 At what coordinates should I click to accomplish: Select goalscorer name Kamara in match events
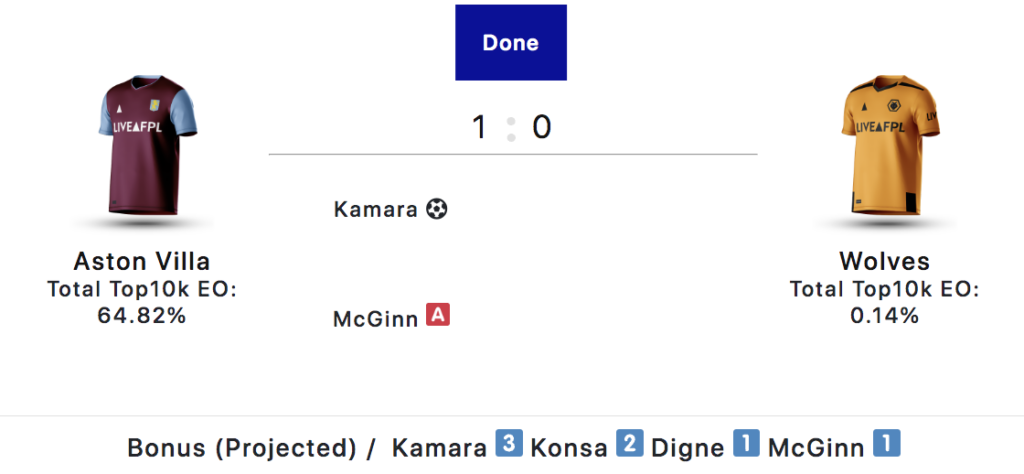click(375, 210)
